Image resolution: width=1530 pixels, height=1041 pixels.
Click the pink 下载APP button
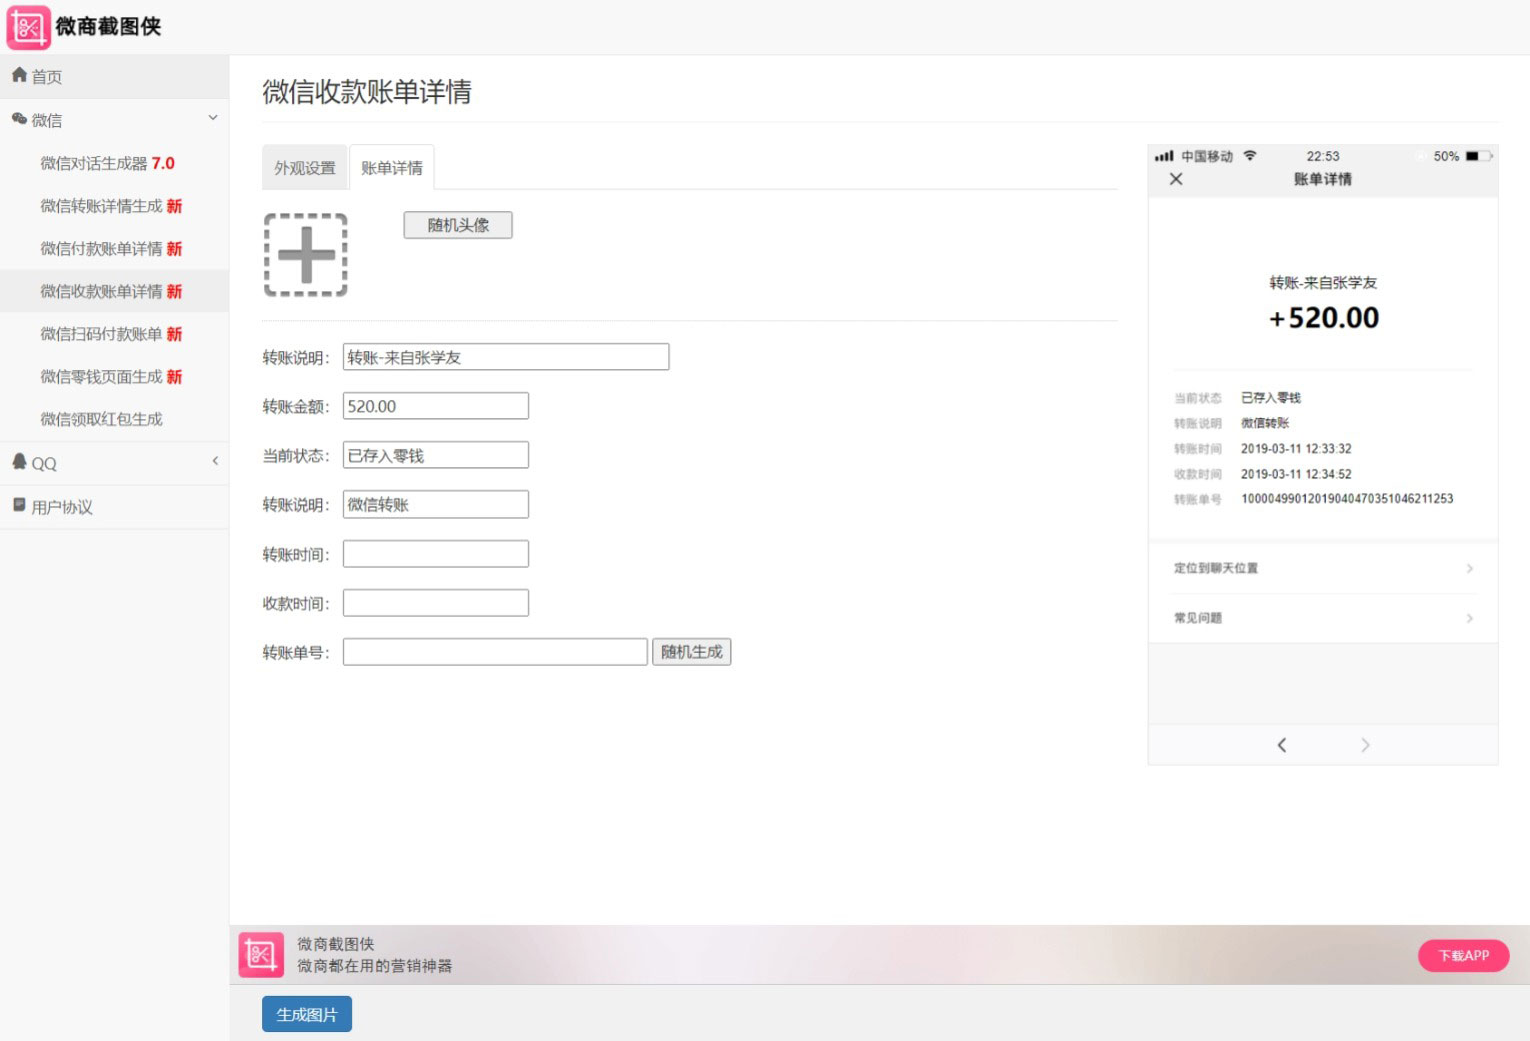pyautogui.click(x=1464, y=955)
